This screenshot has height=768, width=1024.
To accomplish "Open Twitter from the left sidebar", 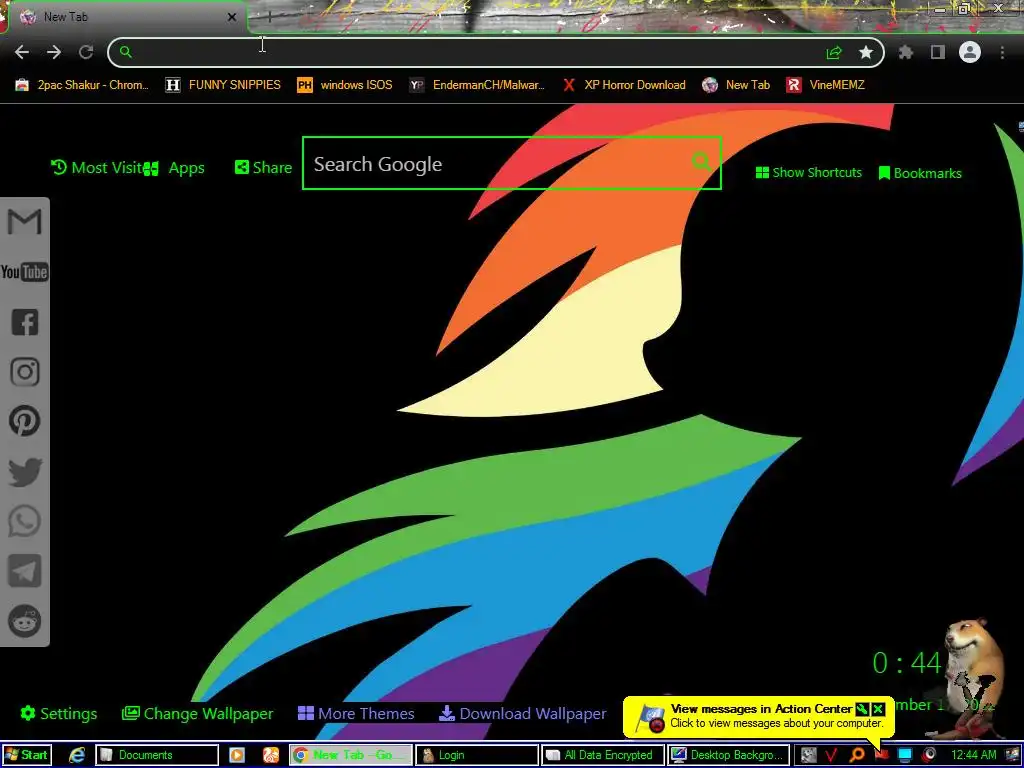I will [25, 472].
